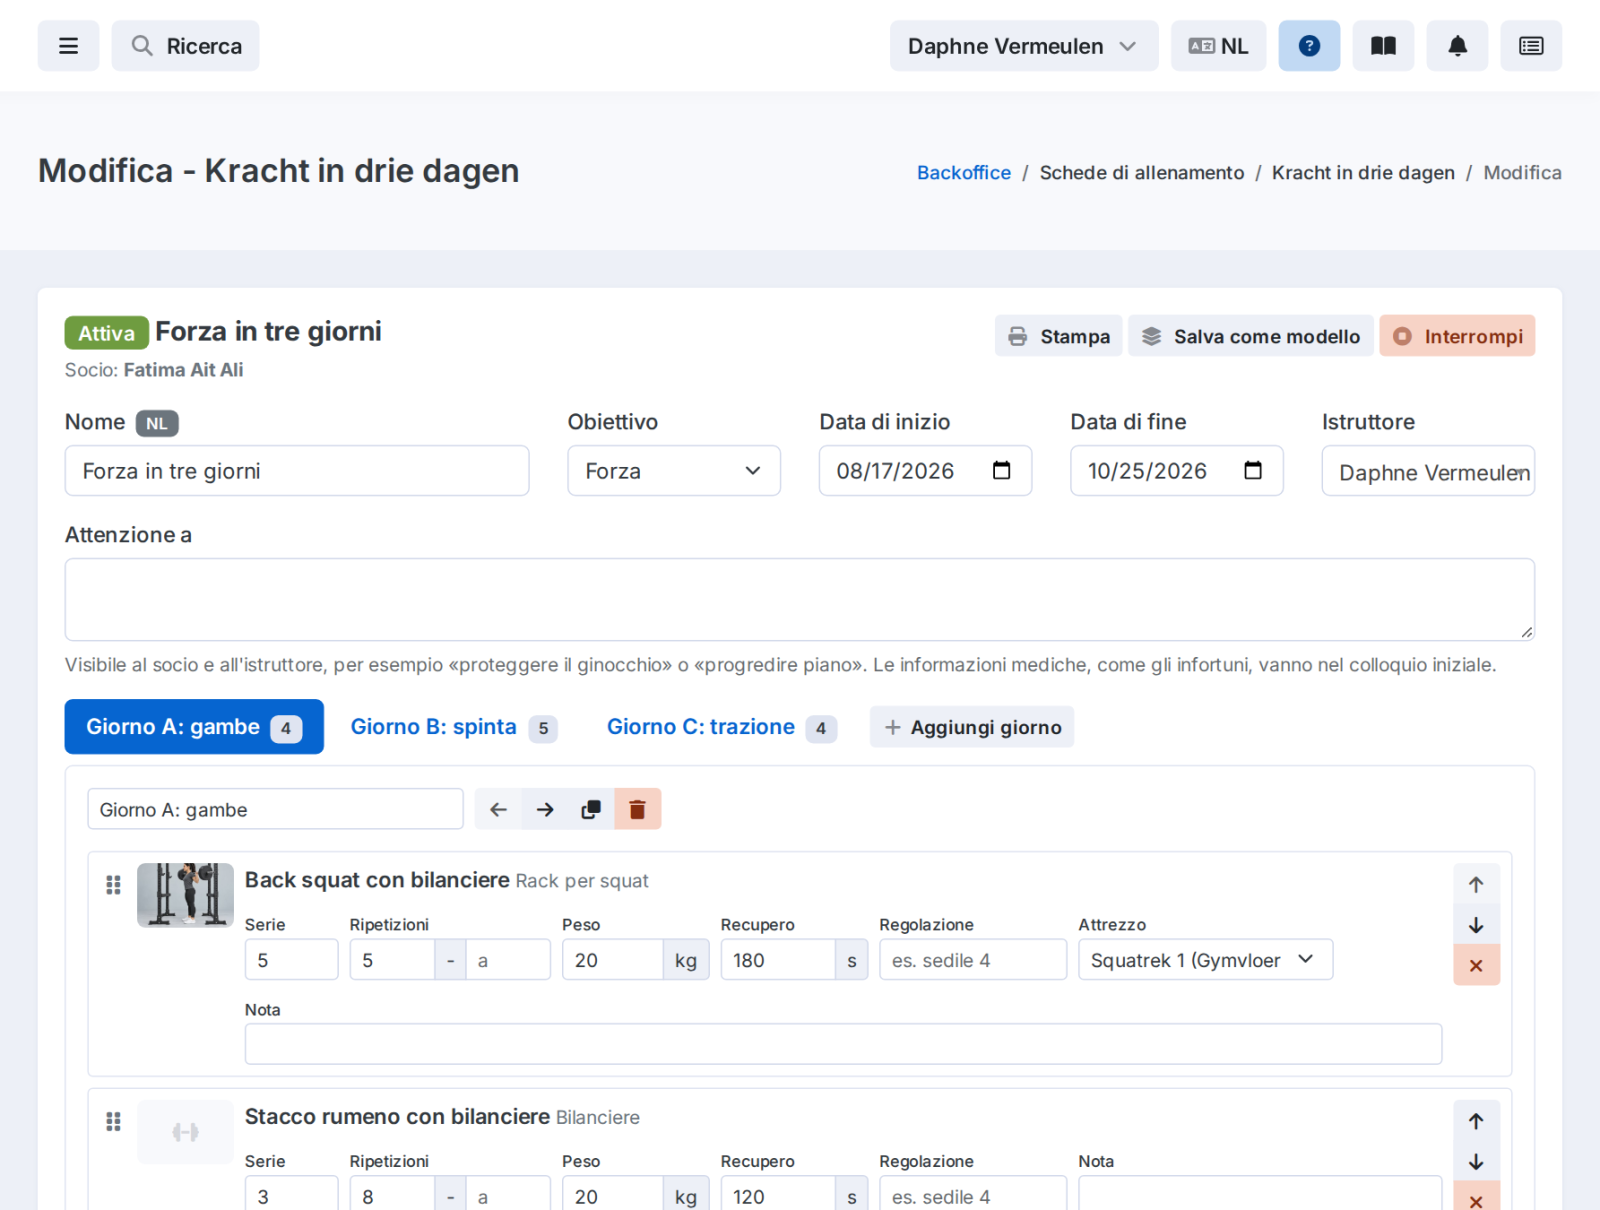The width and height of the screenshot is (1600, 1210).
Task: Click the Salva come modello button
Action: pyautogui.click(x=1251, y=336)
